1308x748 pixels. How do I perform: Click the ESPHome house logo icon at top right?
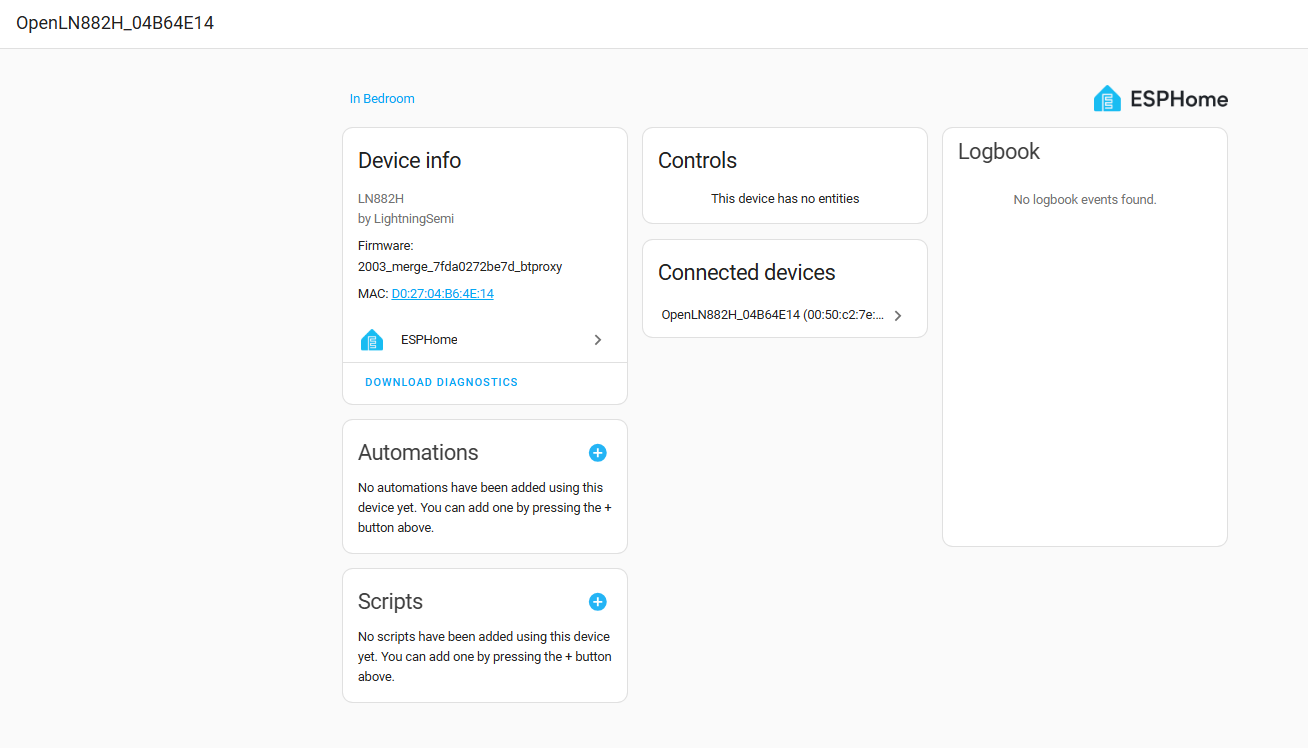coord(1107,99)
